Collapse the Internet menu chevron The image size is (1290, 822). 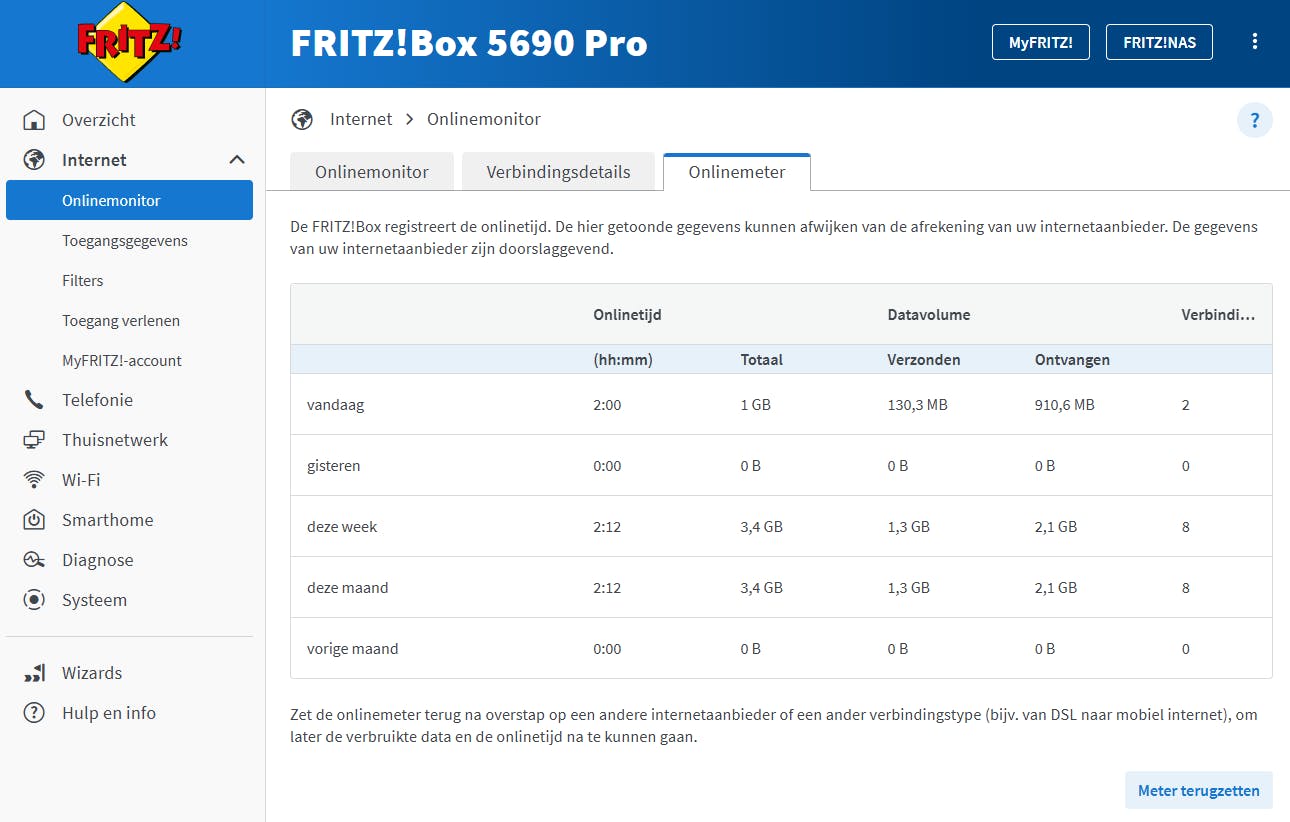pyautogui.click(x=237, y=159)
